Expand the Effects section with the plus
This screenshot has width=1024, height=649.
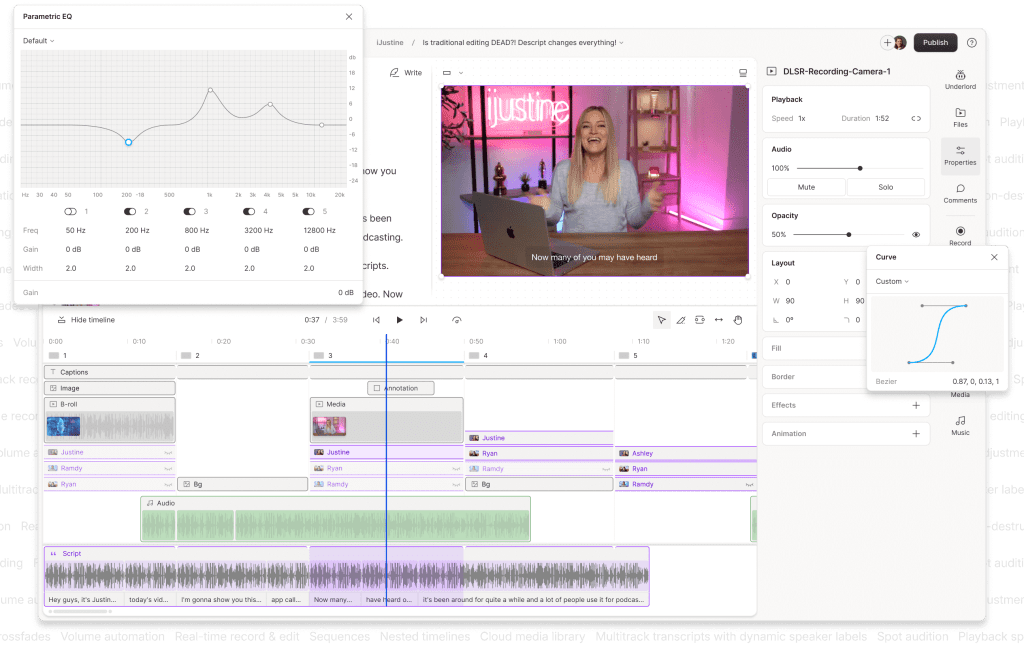[915, 405]
